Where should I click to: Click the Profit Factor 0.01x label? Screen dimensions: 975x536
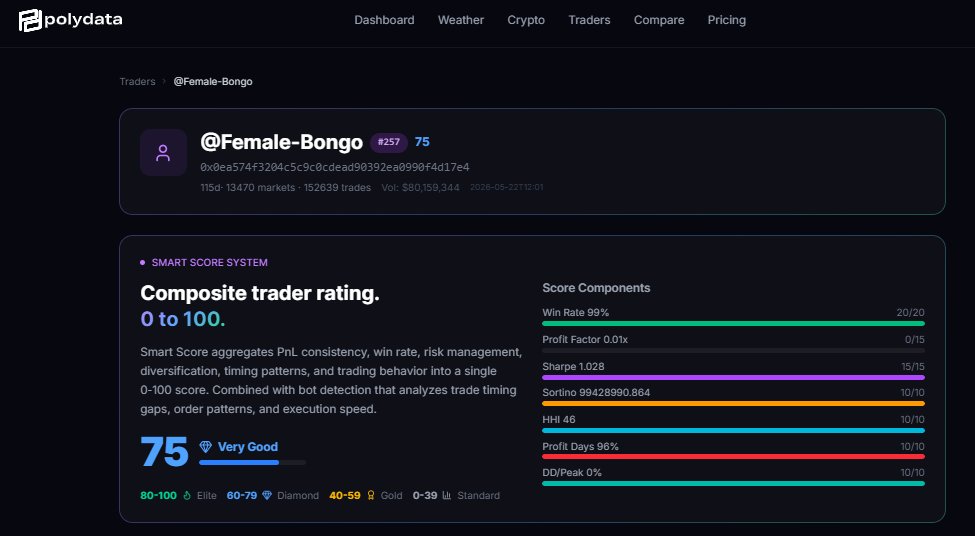585,340
